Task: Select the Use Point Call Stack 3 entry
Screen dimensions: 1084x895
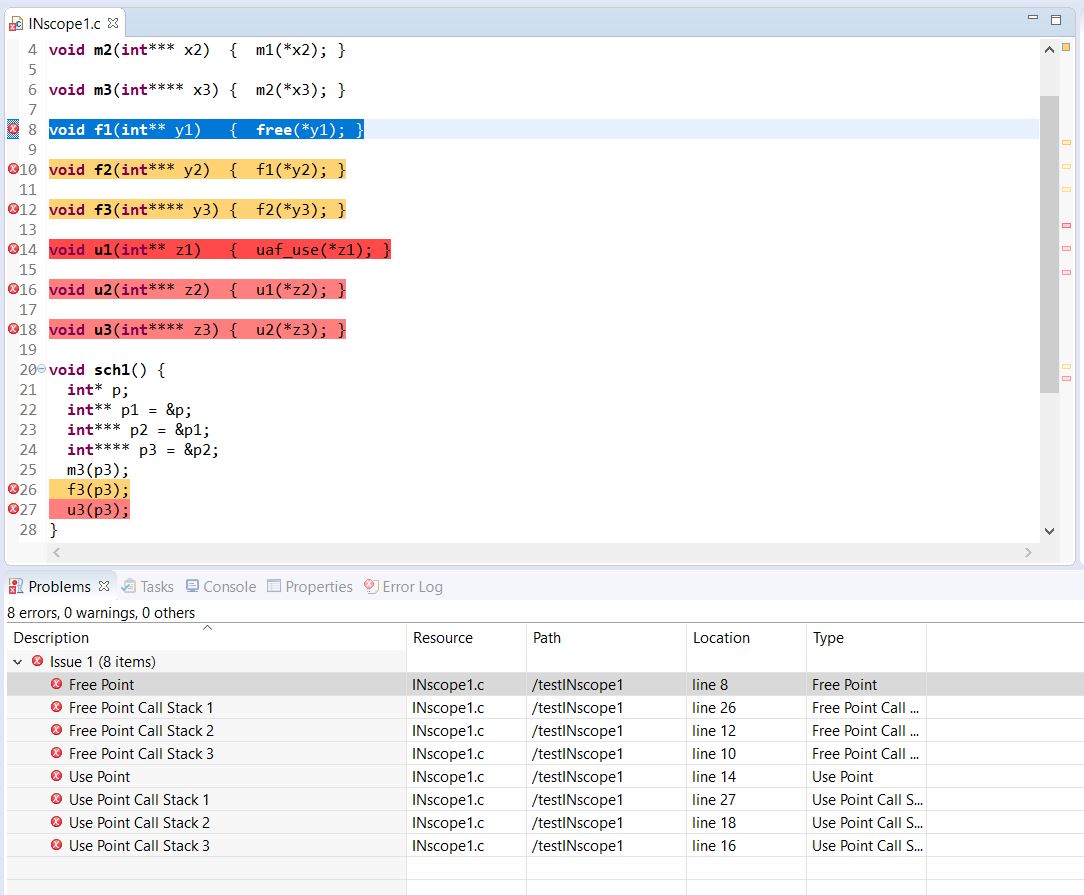Action: 139,845
